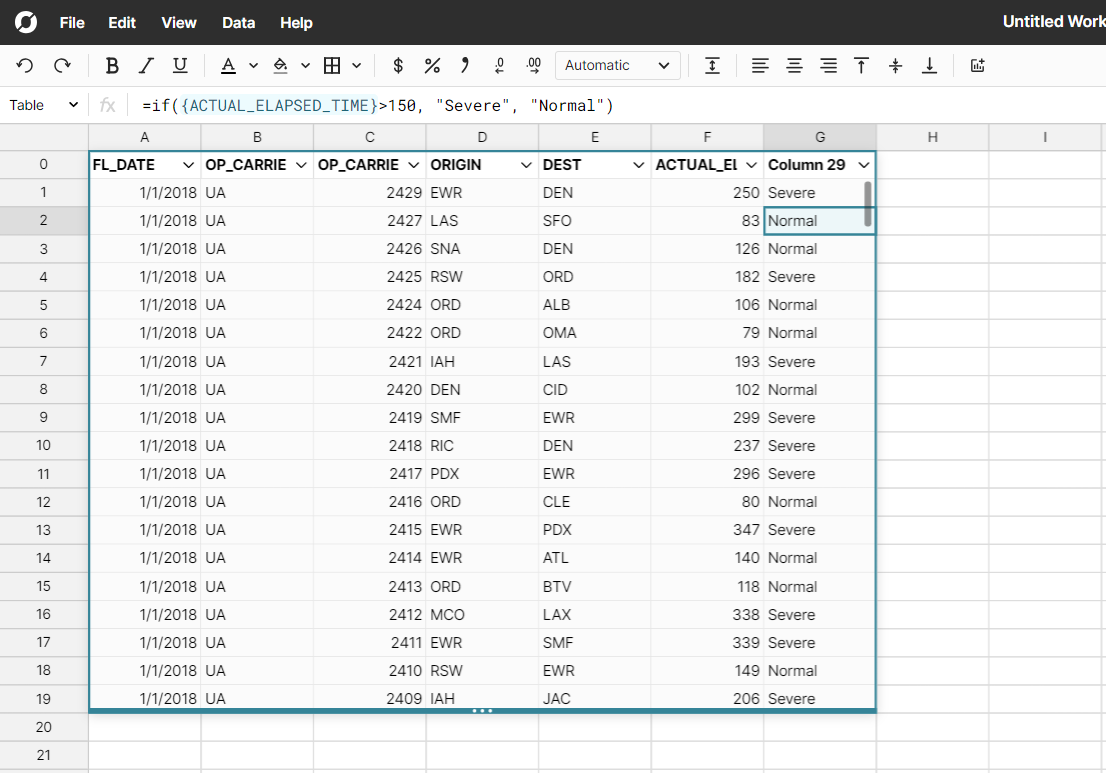The height and width of the screenshot is (773, 1106).
Task: Apply currency dollar format
Action: (398, 66)
